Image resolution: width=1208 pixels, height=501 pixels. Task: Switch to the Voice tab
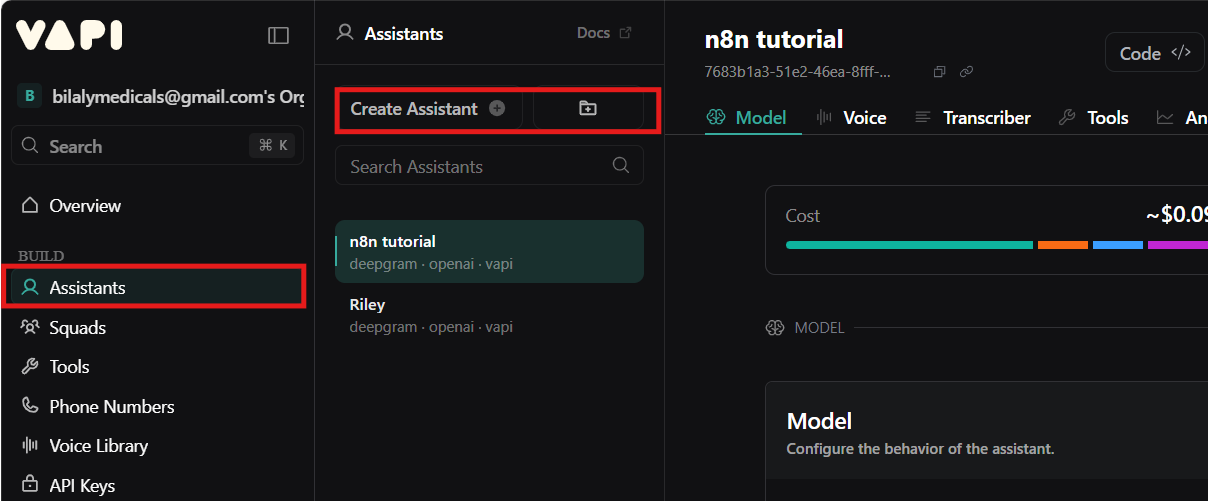point(852,118)
